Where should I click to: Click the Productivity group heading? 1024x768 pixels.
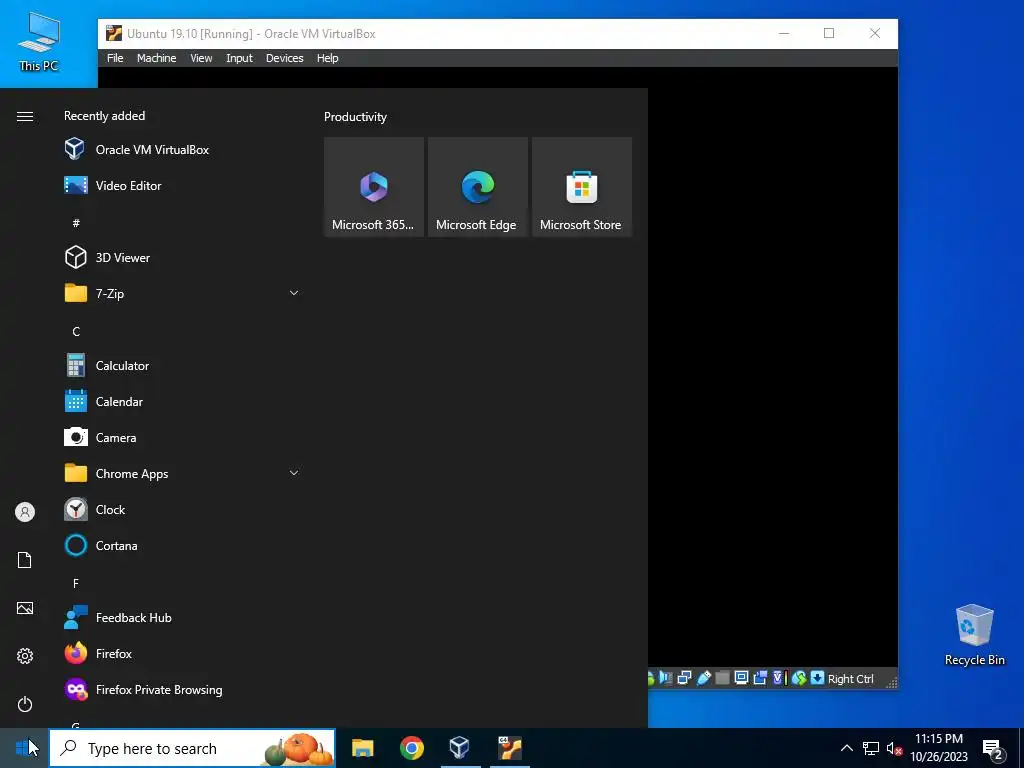(355, 117)
